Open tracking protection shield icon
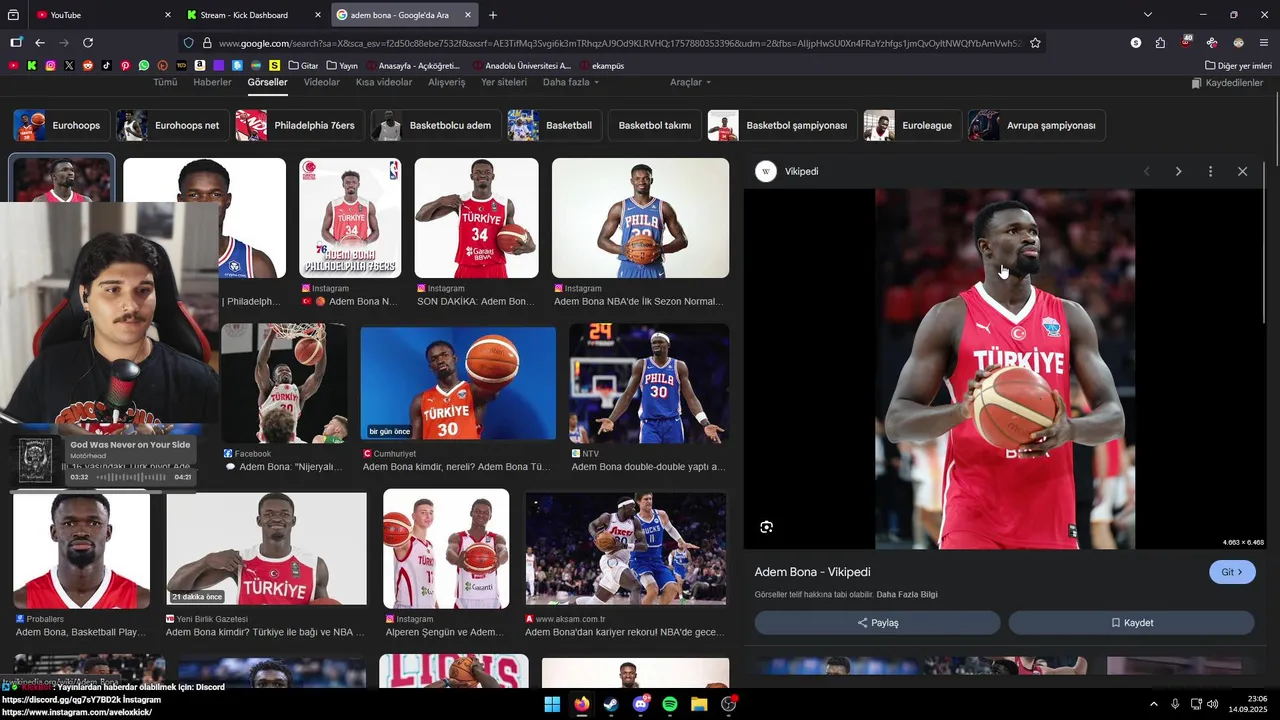 point(188,43)
